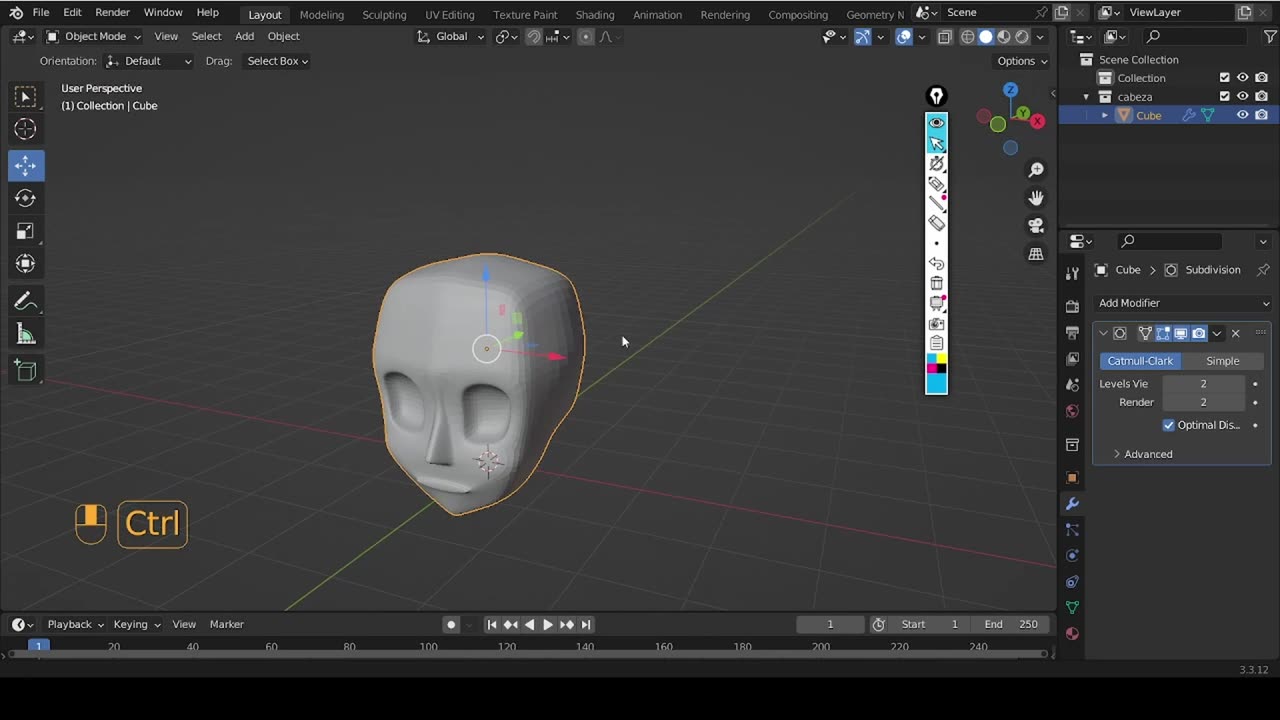This screenshot has height=720, width=1280.
Task: Open the File menu
Action: [41, 13]
